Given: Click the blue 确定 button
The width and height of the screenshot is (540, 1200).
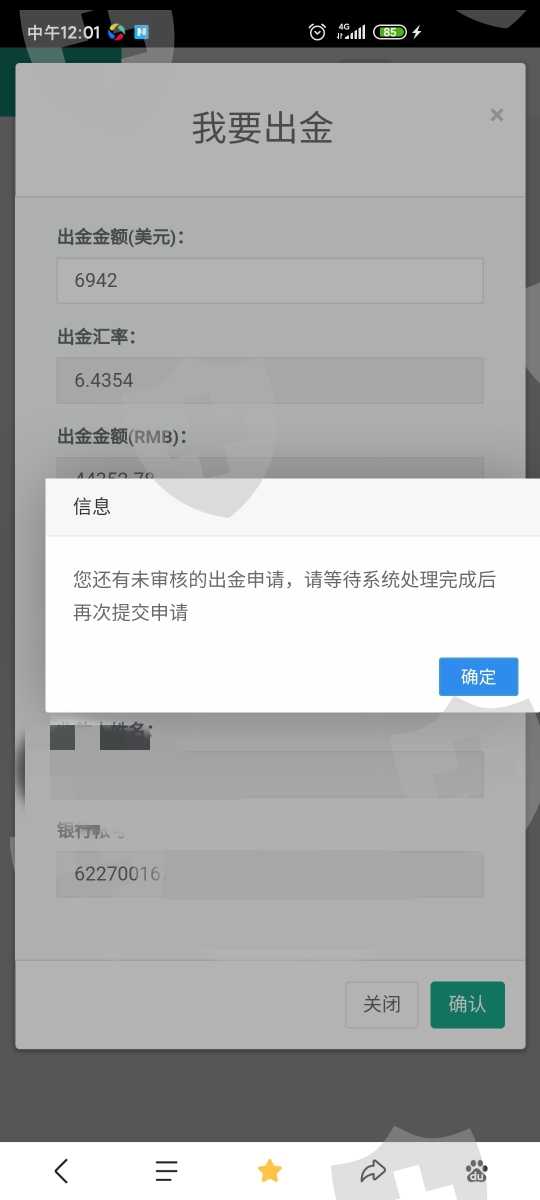Looking at the screenshot, I should 478,677.
